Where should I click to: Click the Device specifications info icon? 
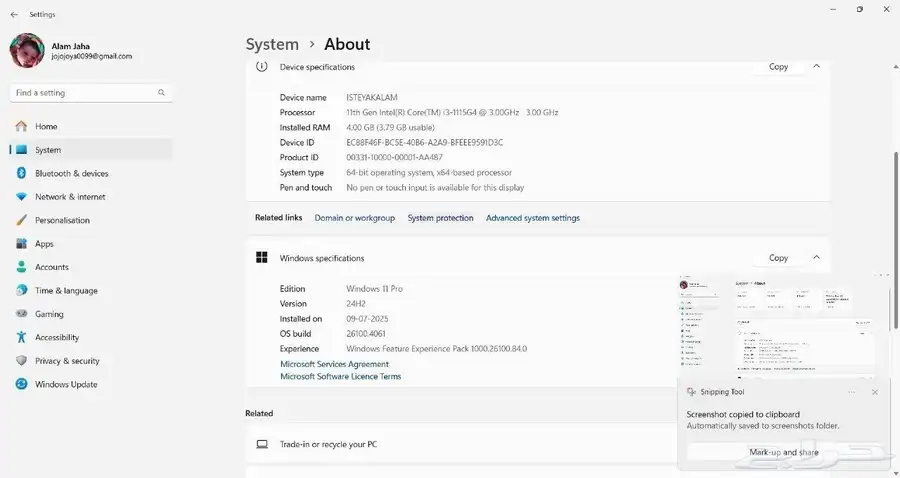(x=262, y=67)
